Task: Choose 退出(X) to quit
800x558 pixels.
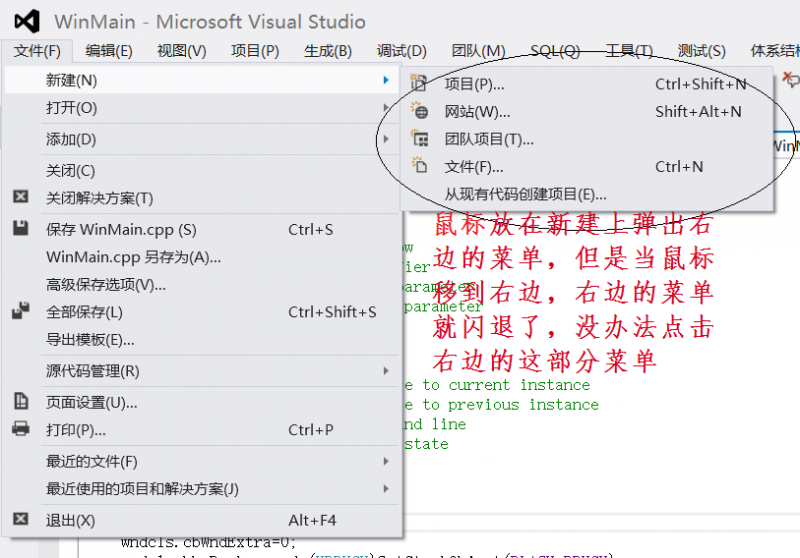Action: click(x=201, y=520)
